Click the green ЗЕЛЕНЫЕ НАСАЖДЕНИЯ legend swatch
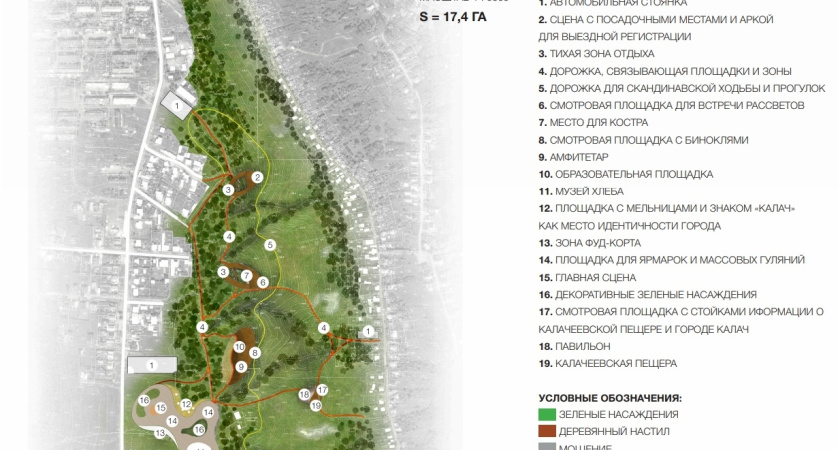The image size is (840, 450). 546,414
